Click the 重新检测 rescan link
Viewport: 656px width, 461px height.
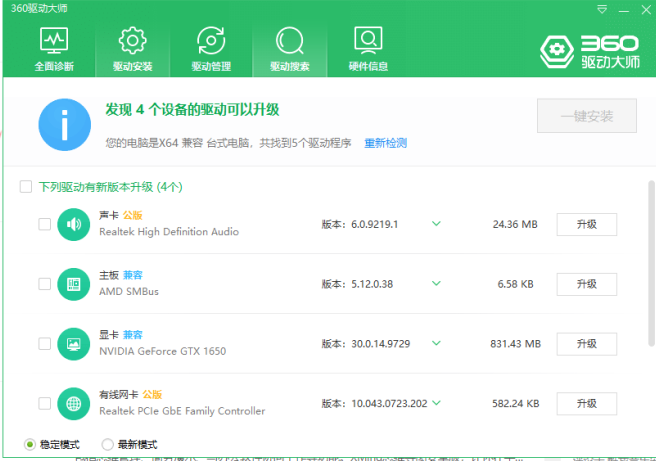(x=385, y=143)
